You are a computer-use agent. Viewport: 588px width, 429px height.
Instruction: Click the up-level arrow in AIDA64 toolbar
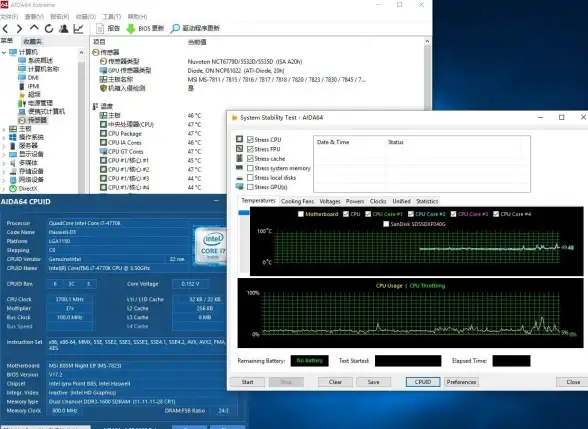34,28
